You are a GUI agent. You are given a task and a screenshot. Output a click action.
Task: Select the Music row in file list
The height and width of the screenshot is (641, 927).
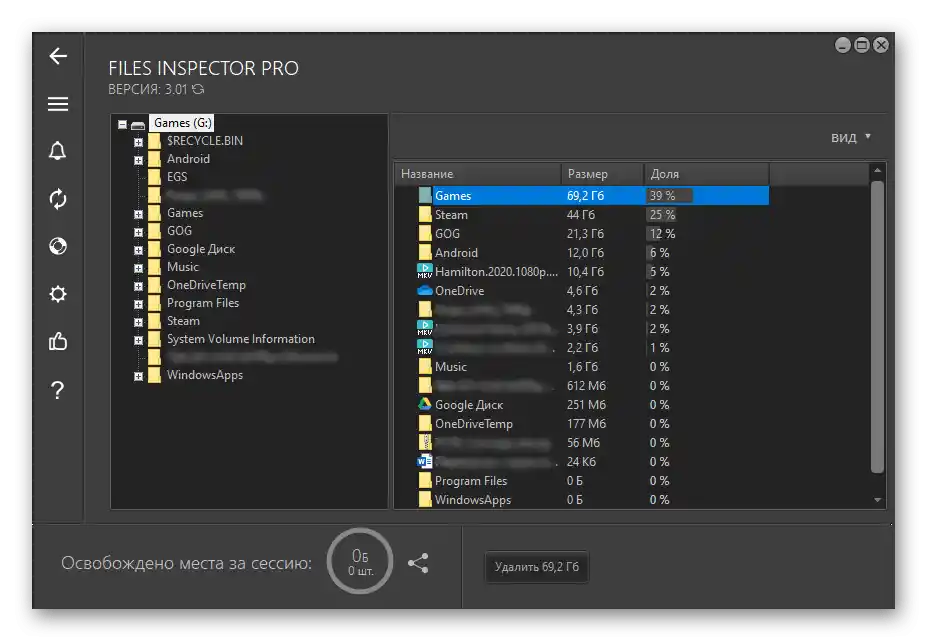[x=582, y=367]
